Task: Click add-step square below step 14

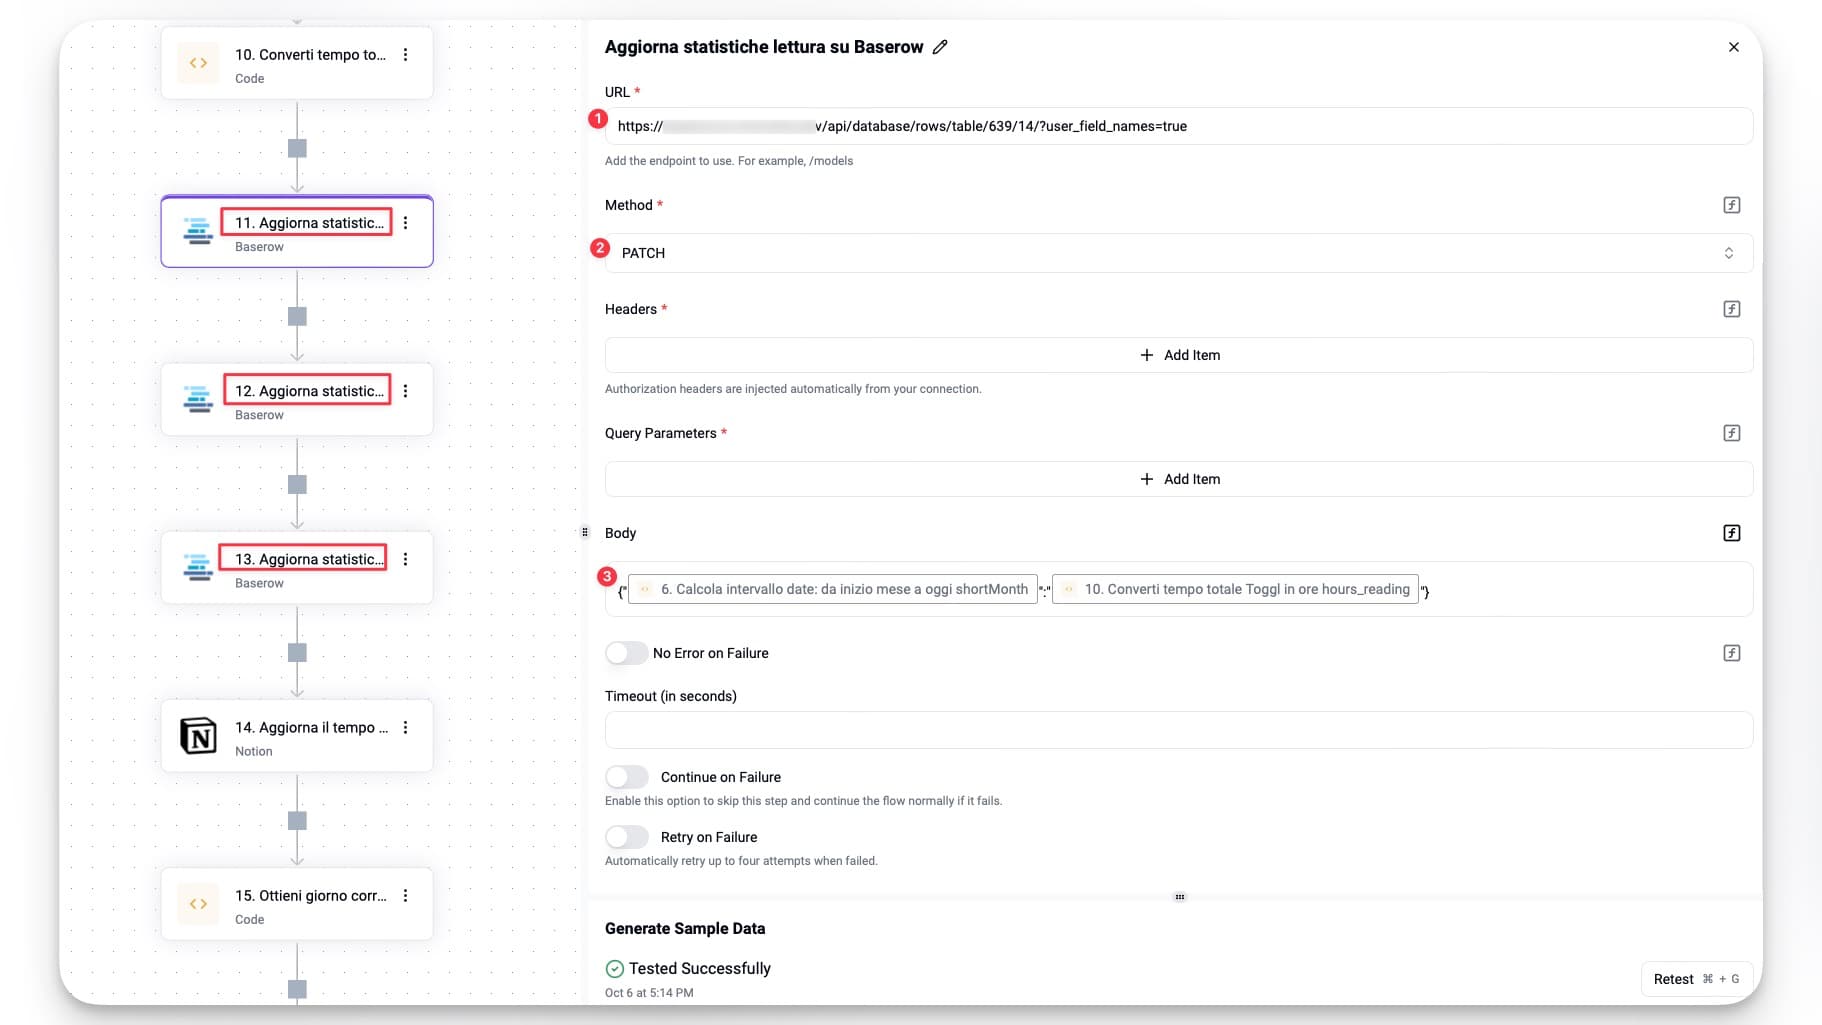Action: [x=297, y=820]
